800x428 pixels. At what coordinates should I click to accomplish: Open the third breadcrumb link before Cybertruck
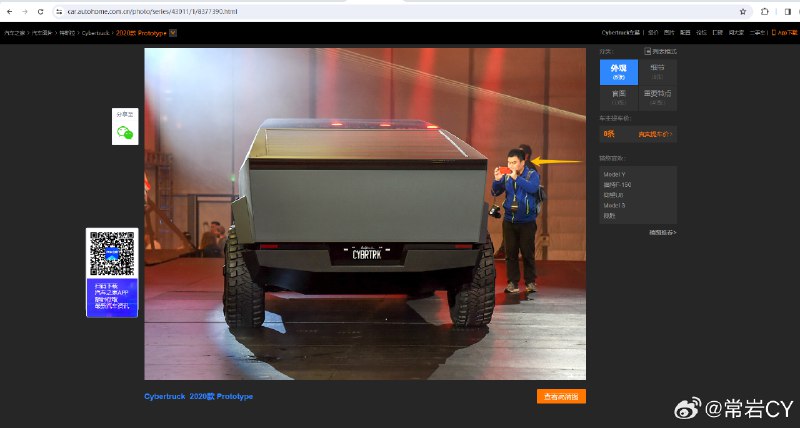[67, 33]
